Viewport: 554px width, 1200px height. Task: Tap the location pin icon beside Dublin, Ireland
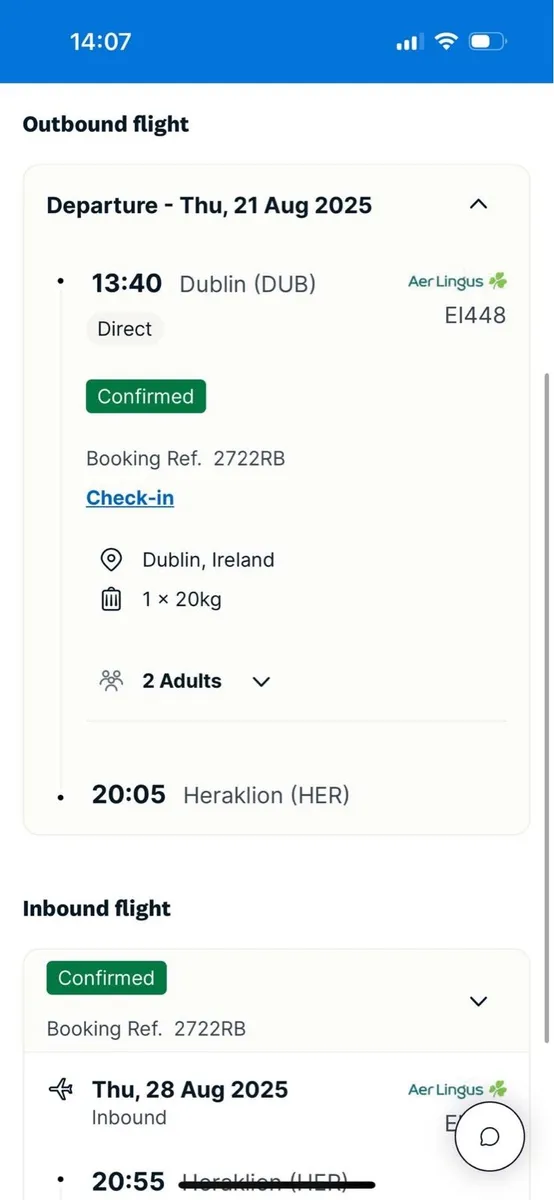pyautogui.click(x=111, y=560)
